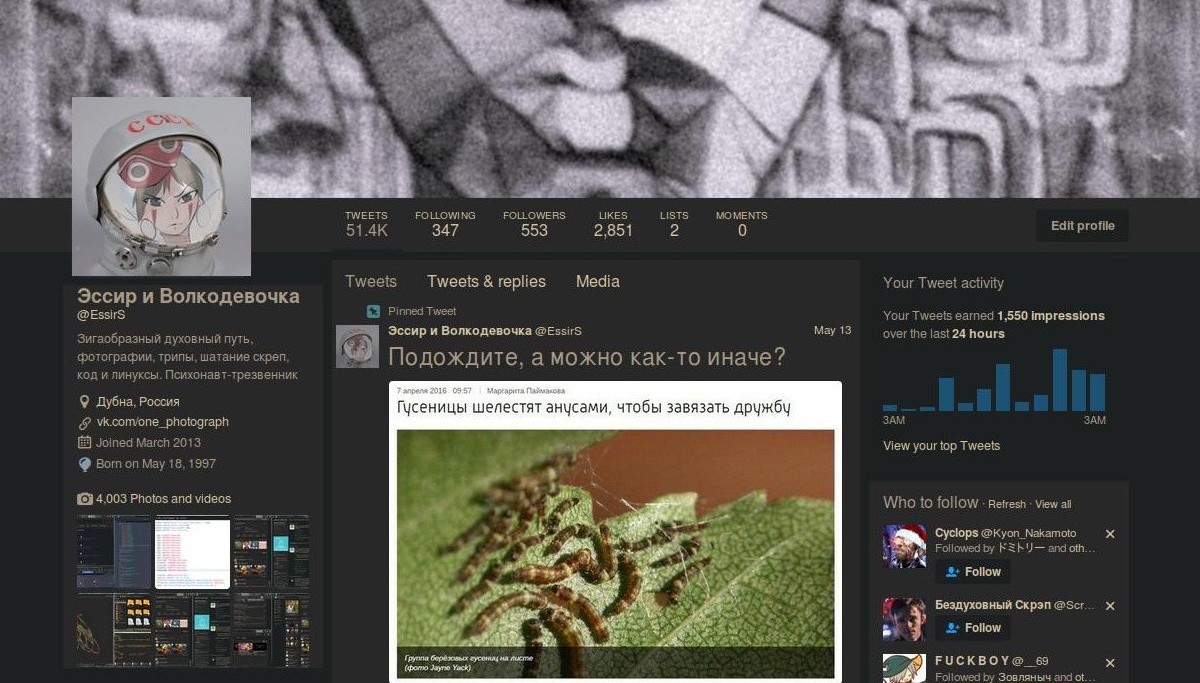The width and height of the screenshot is (1200, 683).
Task: Switch to the Media tab
Action: point(598,282)
